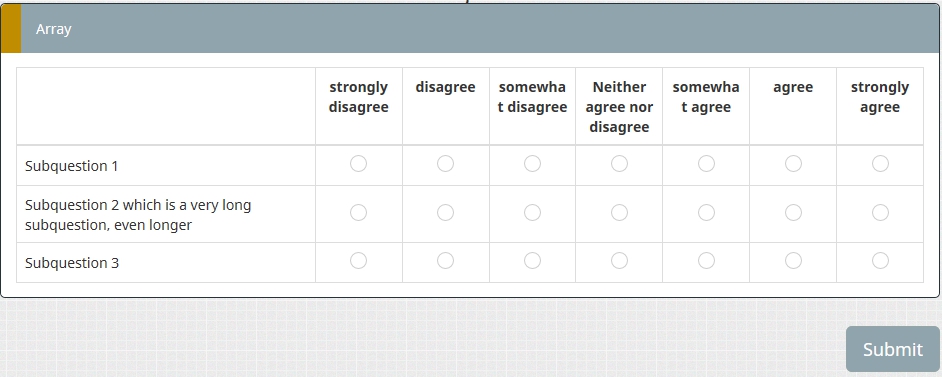Pick Neither agree nor disagree for Subquestion 2
942x377 pixels.
[619, 213]
